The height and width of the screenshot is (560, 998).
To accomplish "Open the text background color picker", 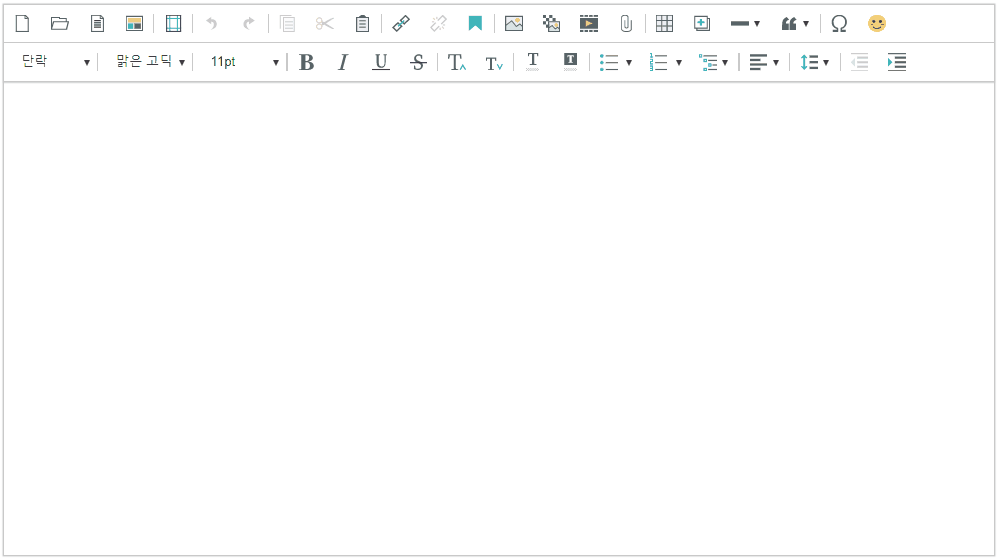I will pos(570,62).
